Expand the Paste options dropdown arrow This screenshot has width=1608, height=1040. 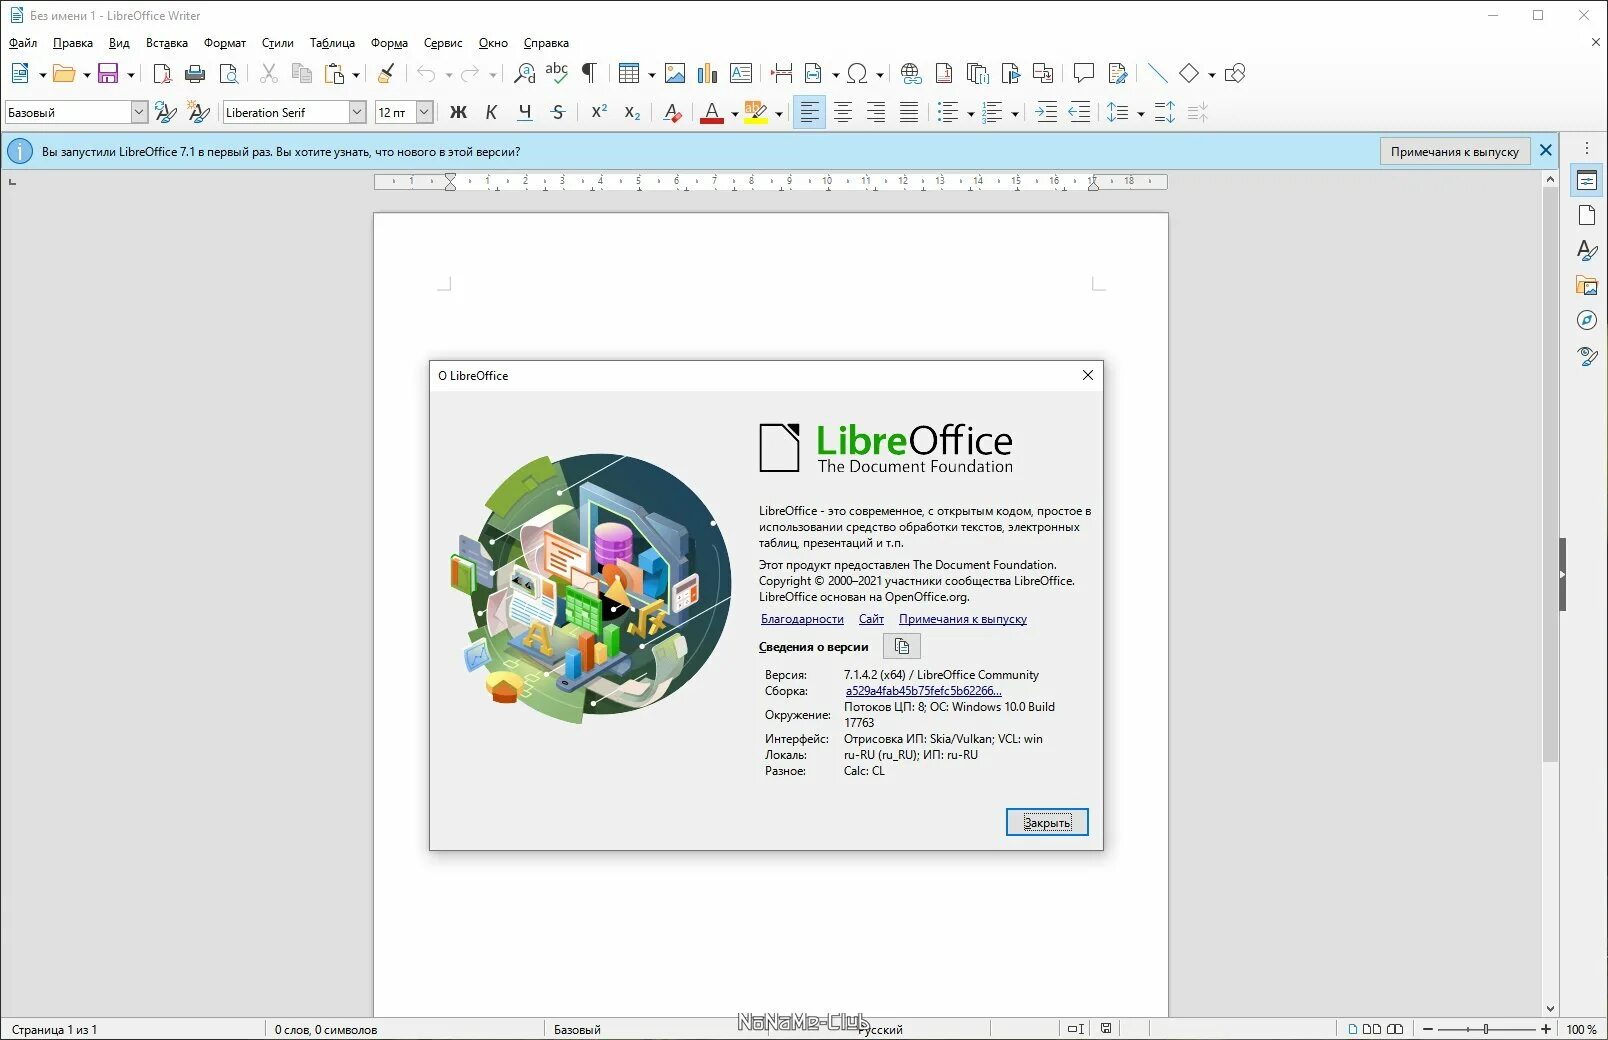pos(355,74)
